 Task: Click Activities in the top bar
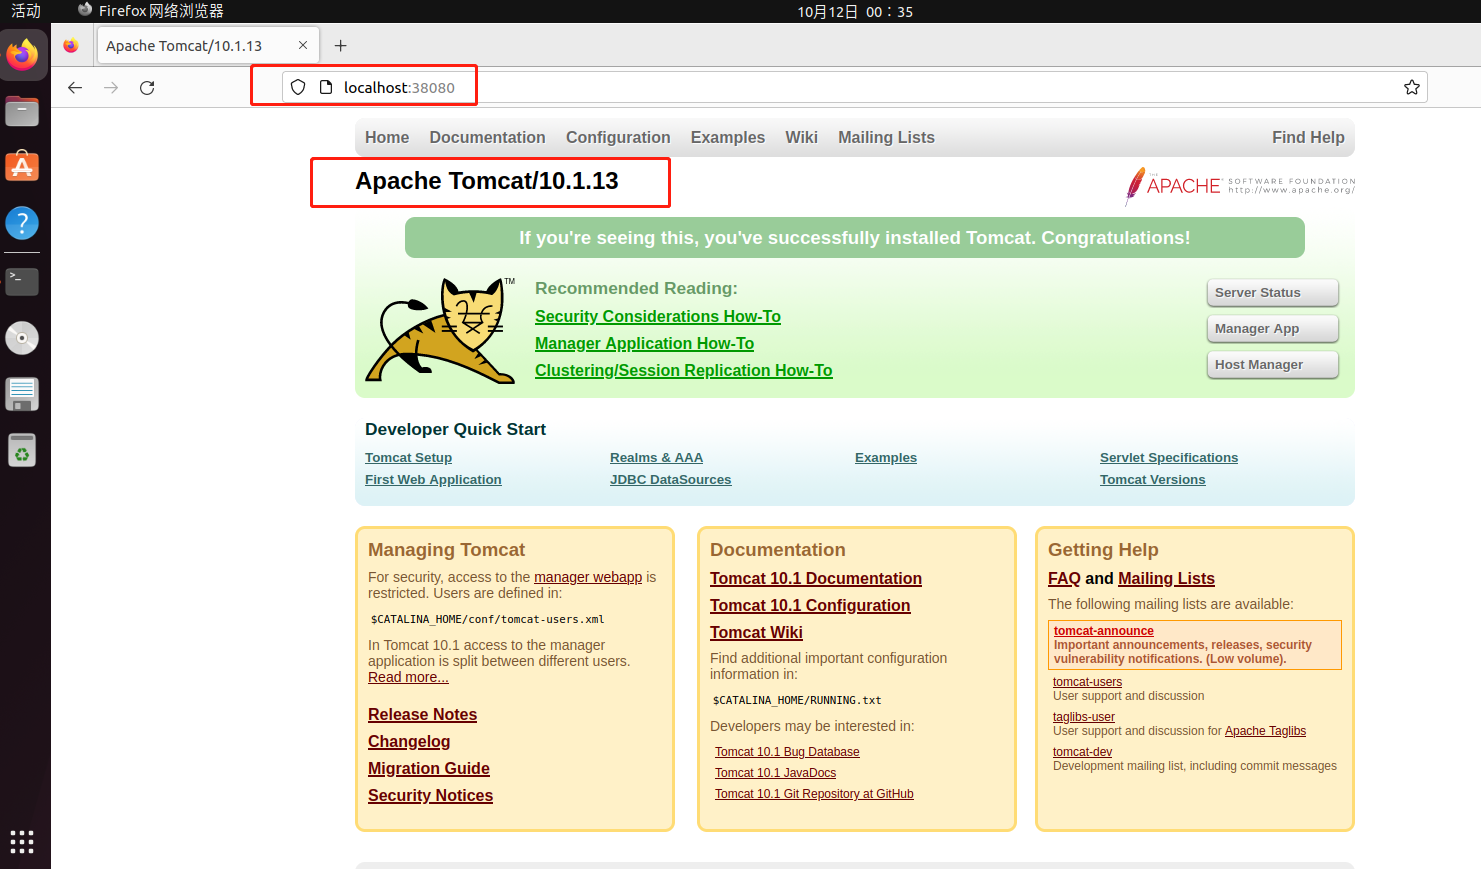[25, 11]
